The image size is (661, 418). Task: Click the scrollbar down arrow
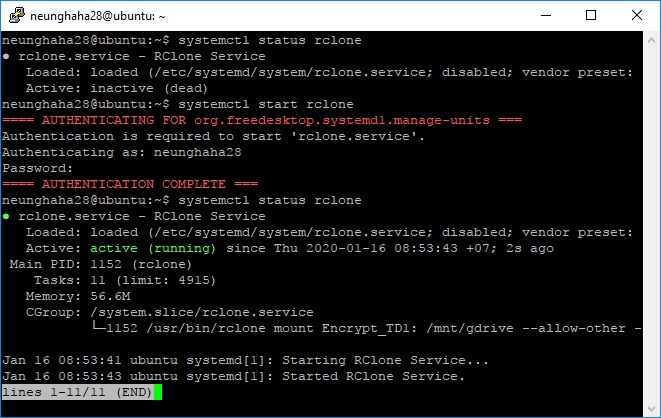coord(651,408)
